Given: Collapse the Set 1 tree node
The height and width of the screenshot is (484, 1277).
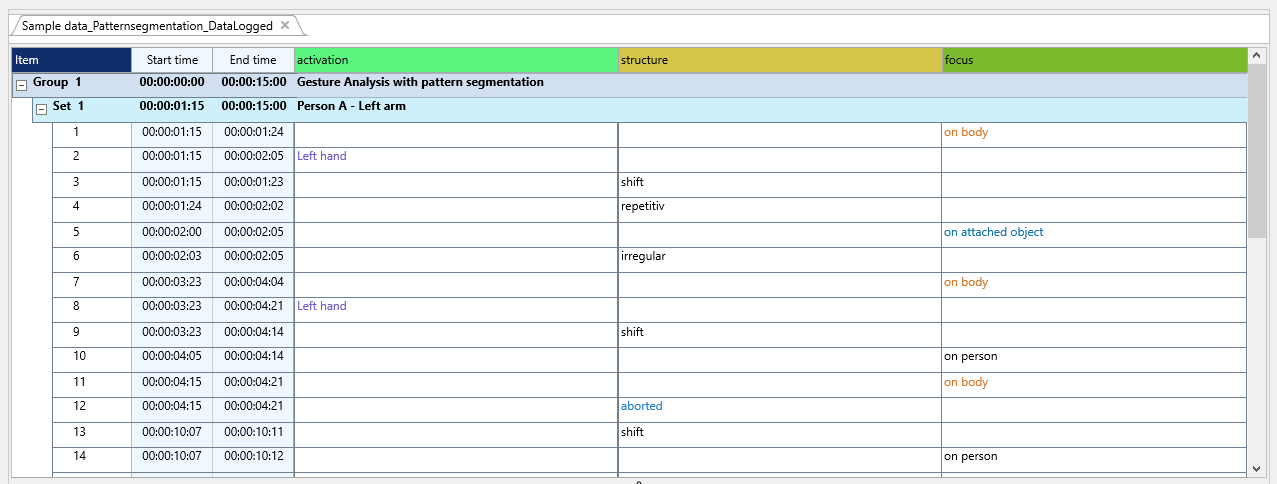Looking at the screenshot, I should click(x=42, y=108).
